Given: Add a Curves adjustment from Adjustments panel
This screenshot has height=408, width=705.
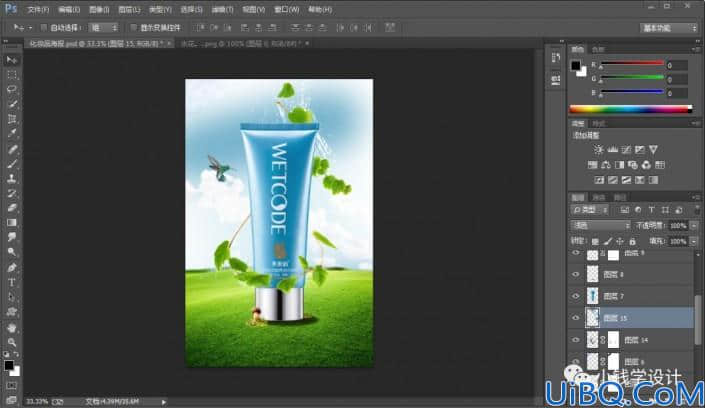Looking at the screenshot, I should [x=626, y=150].
